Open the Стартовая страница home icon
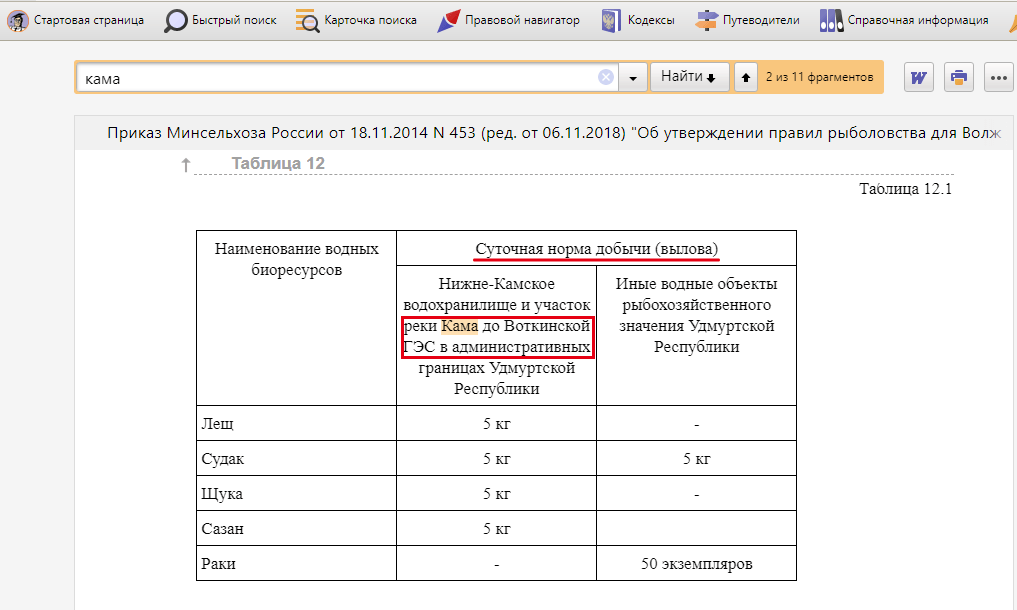Viewport: 1017px width, 610px height. pos(17,20)
